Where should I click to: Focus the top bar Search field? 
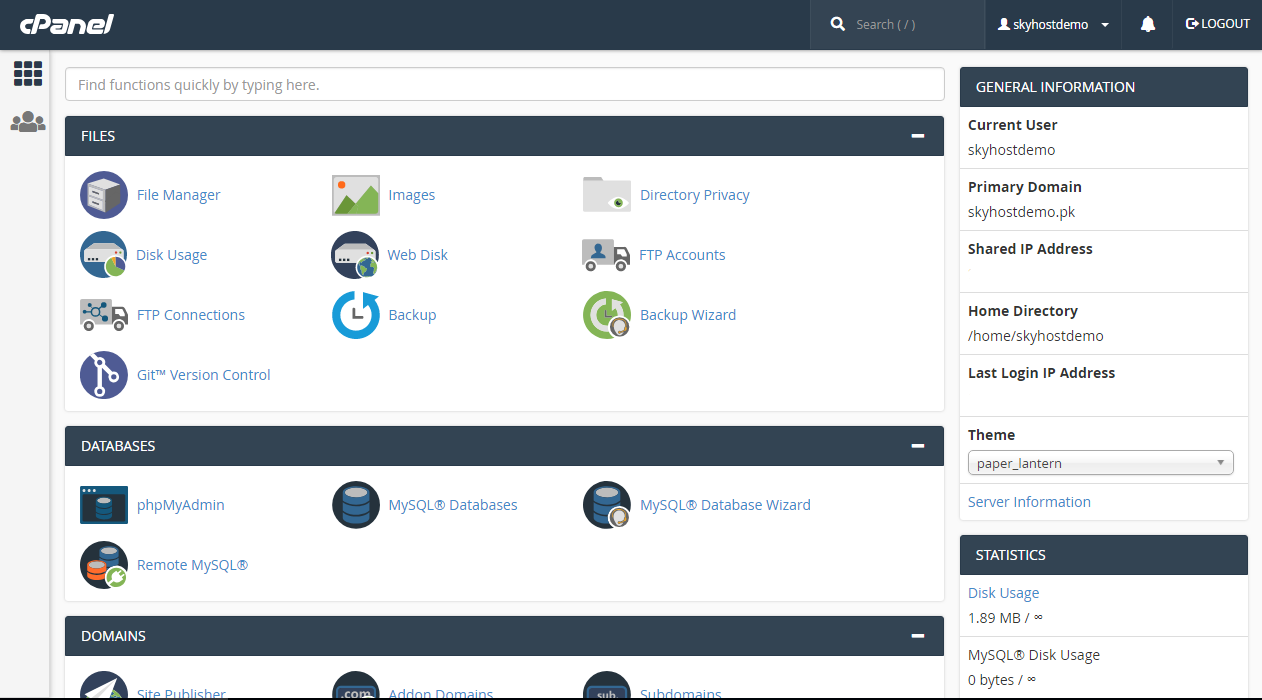(897, 24)
